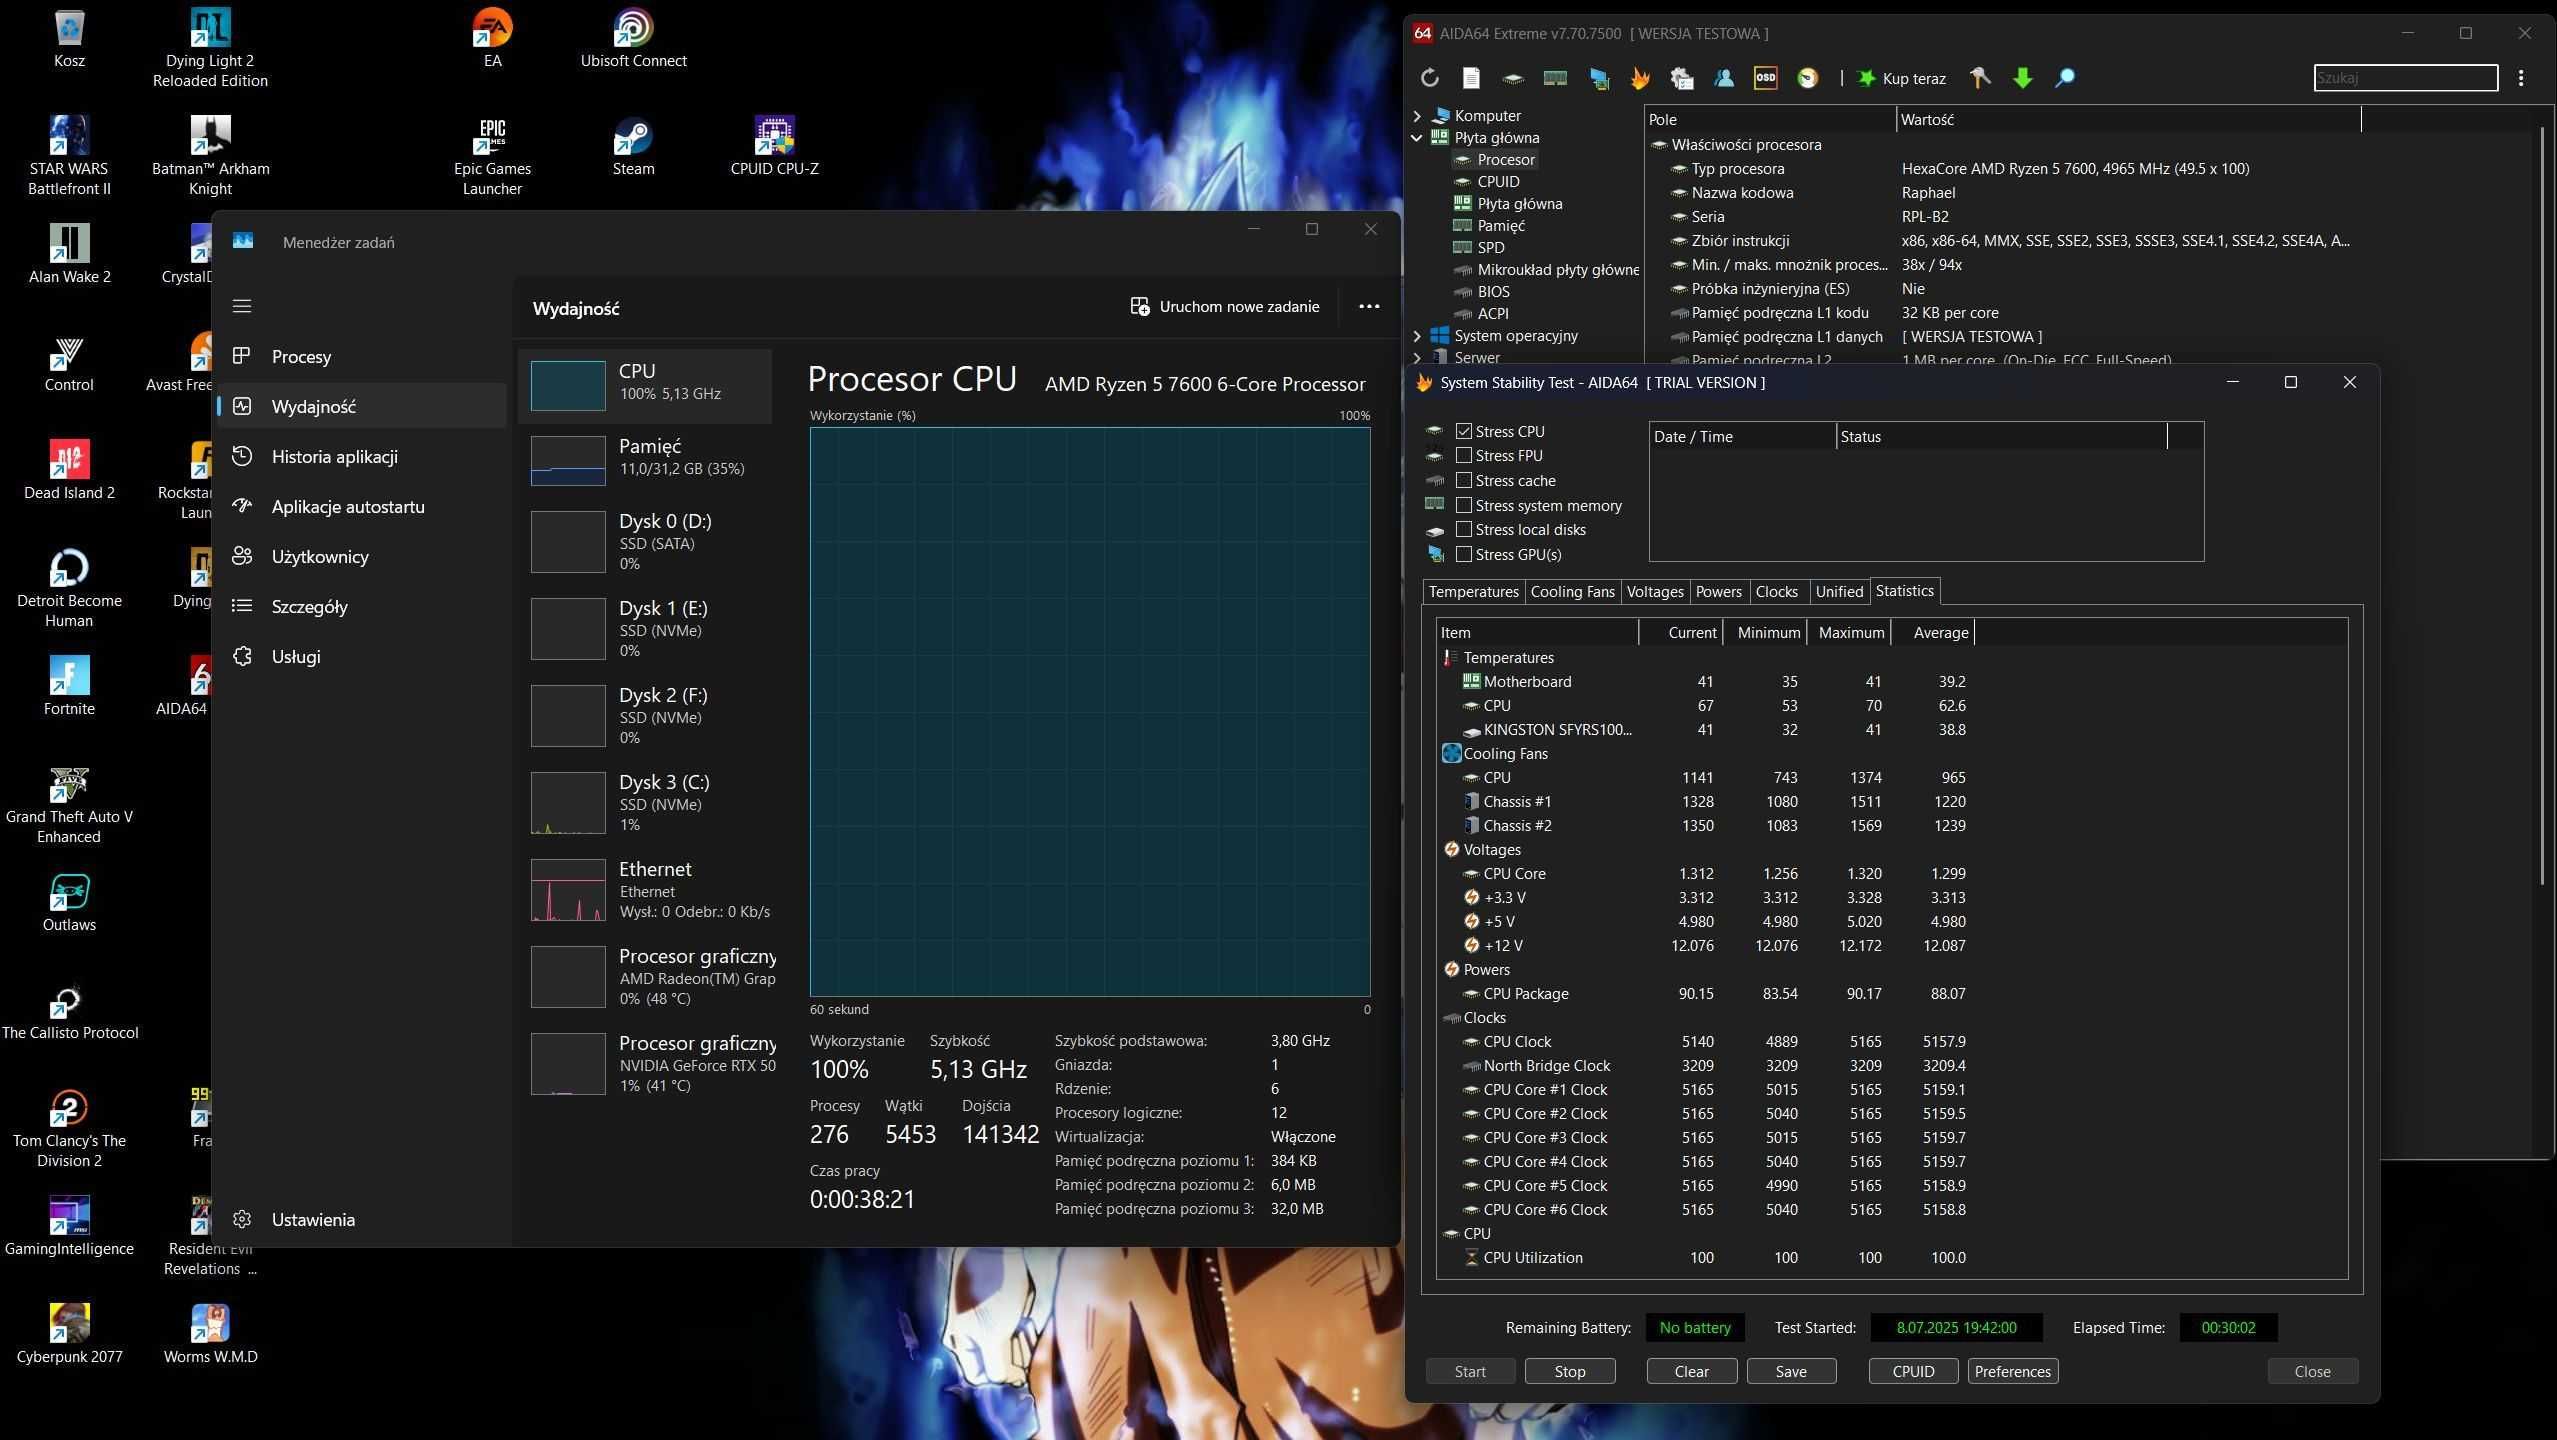Open Worms W.M.D desktop shortcut
The width and height of the screenshot is (2557, 1440).
(210, 1334)
